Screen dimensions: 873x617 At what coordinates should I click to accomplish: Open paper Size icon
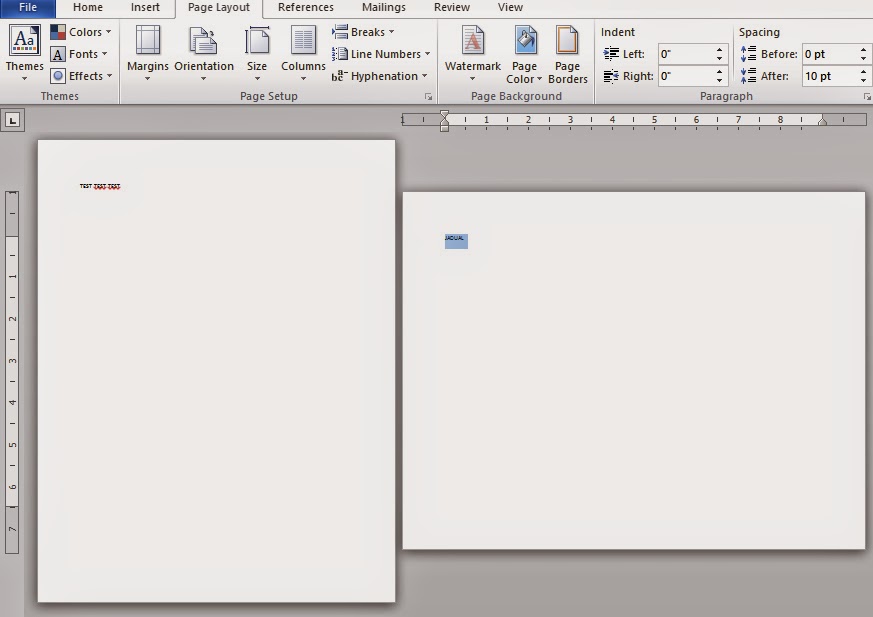pyautogui.click(x=257, y=41)
